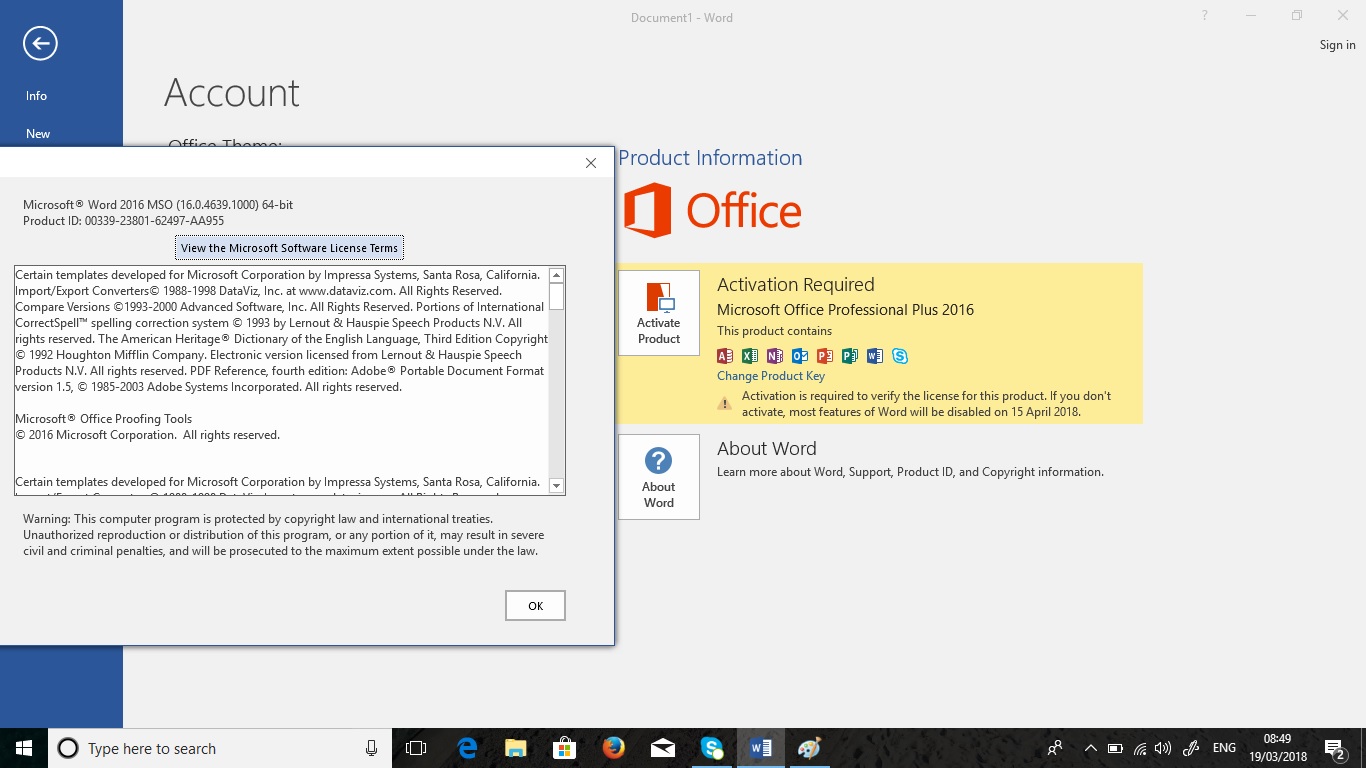The image size is (1366, 768).
Task: Click the About Word button
Action: click(x=659, y=477)
